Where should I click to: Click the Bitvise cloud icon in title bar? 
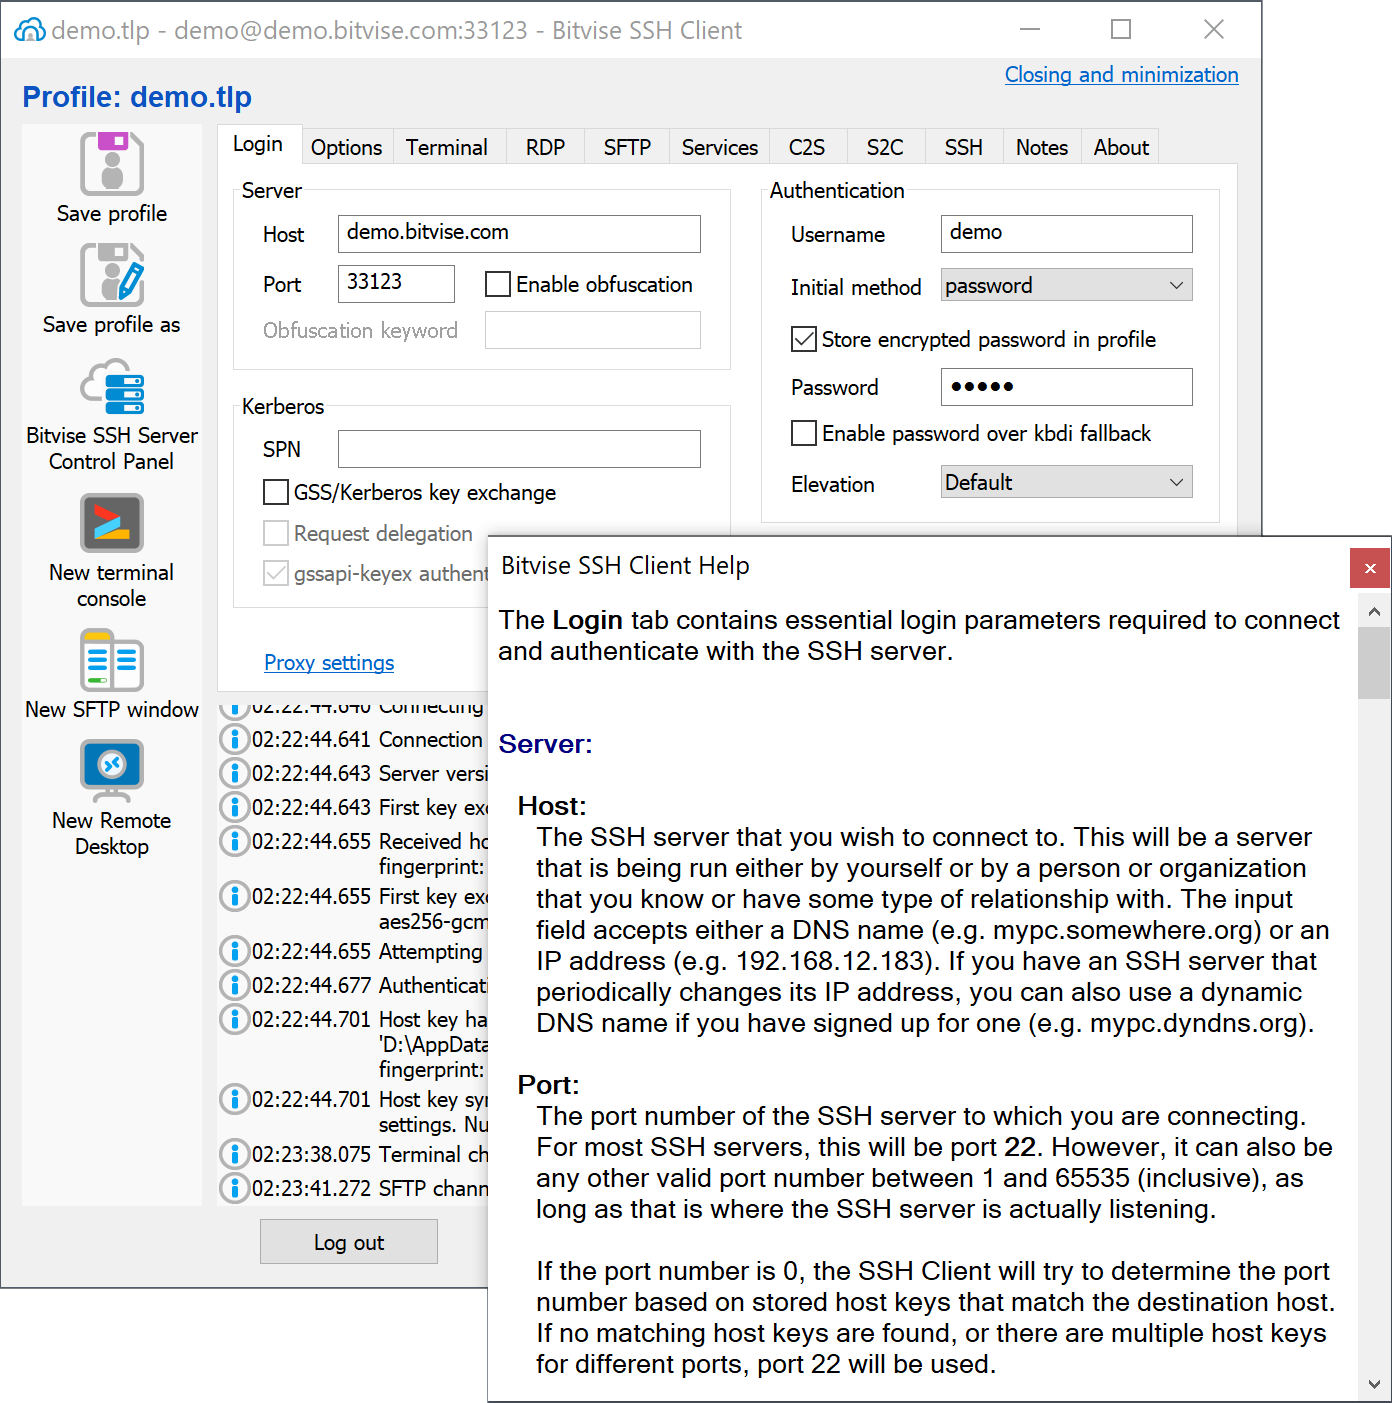click(x=29, y=30)
